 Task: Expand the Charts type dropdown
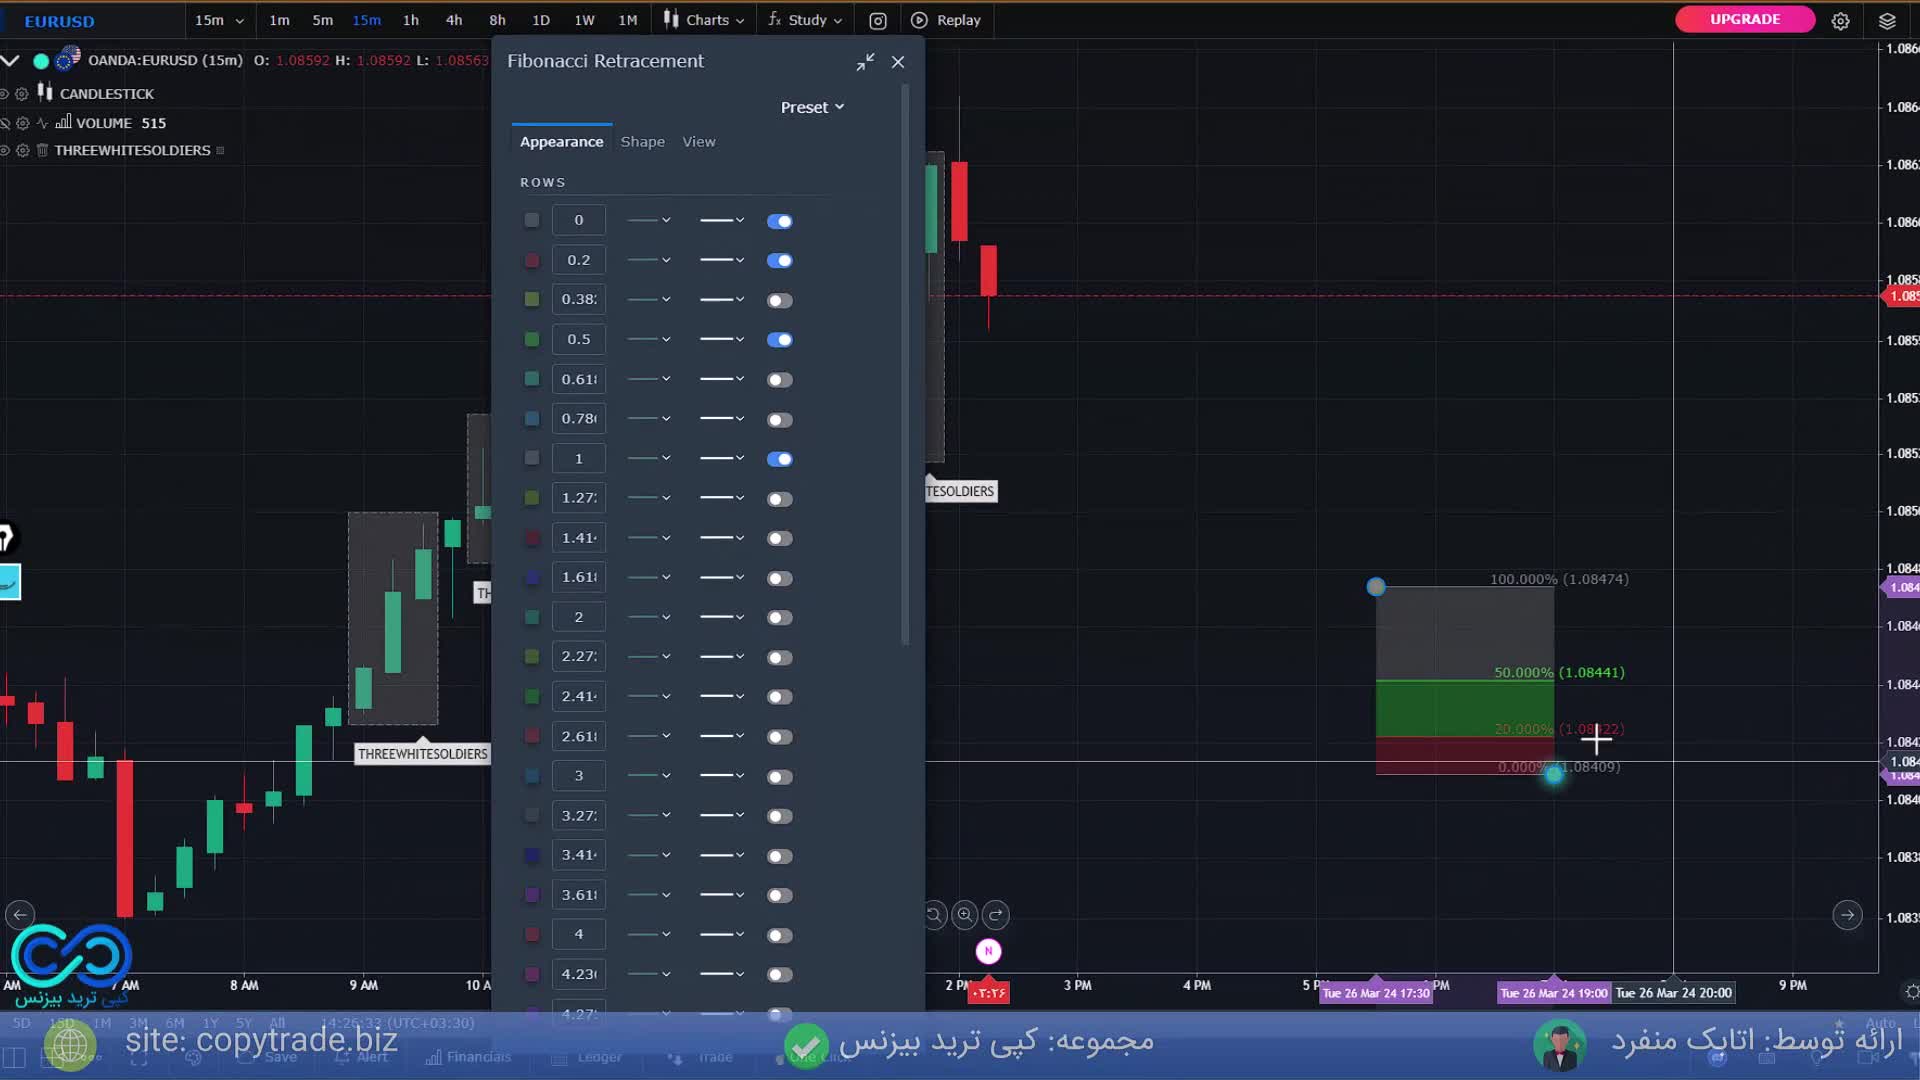705,20
